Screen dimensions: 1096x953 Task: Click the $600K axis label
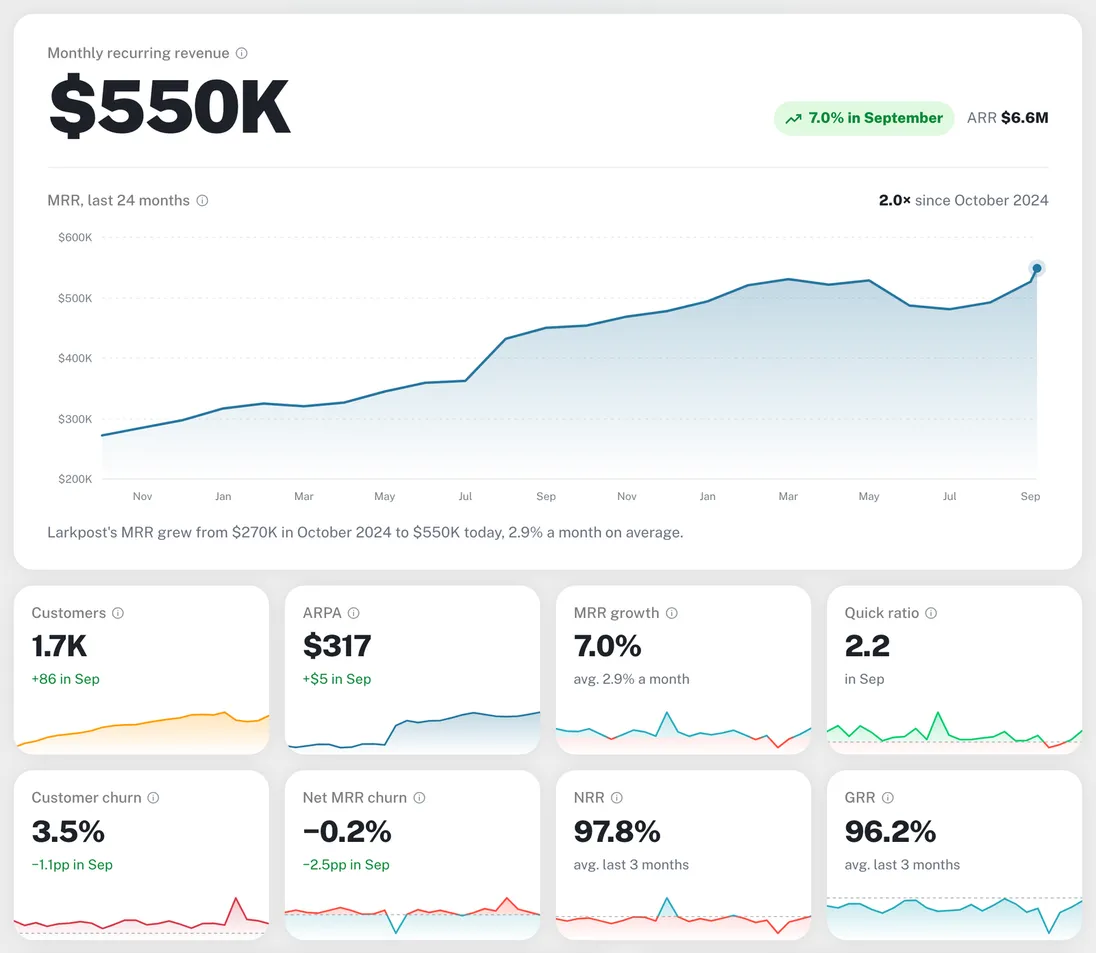click(x=75, y=238)
